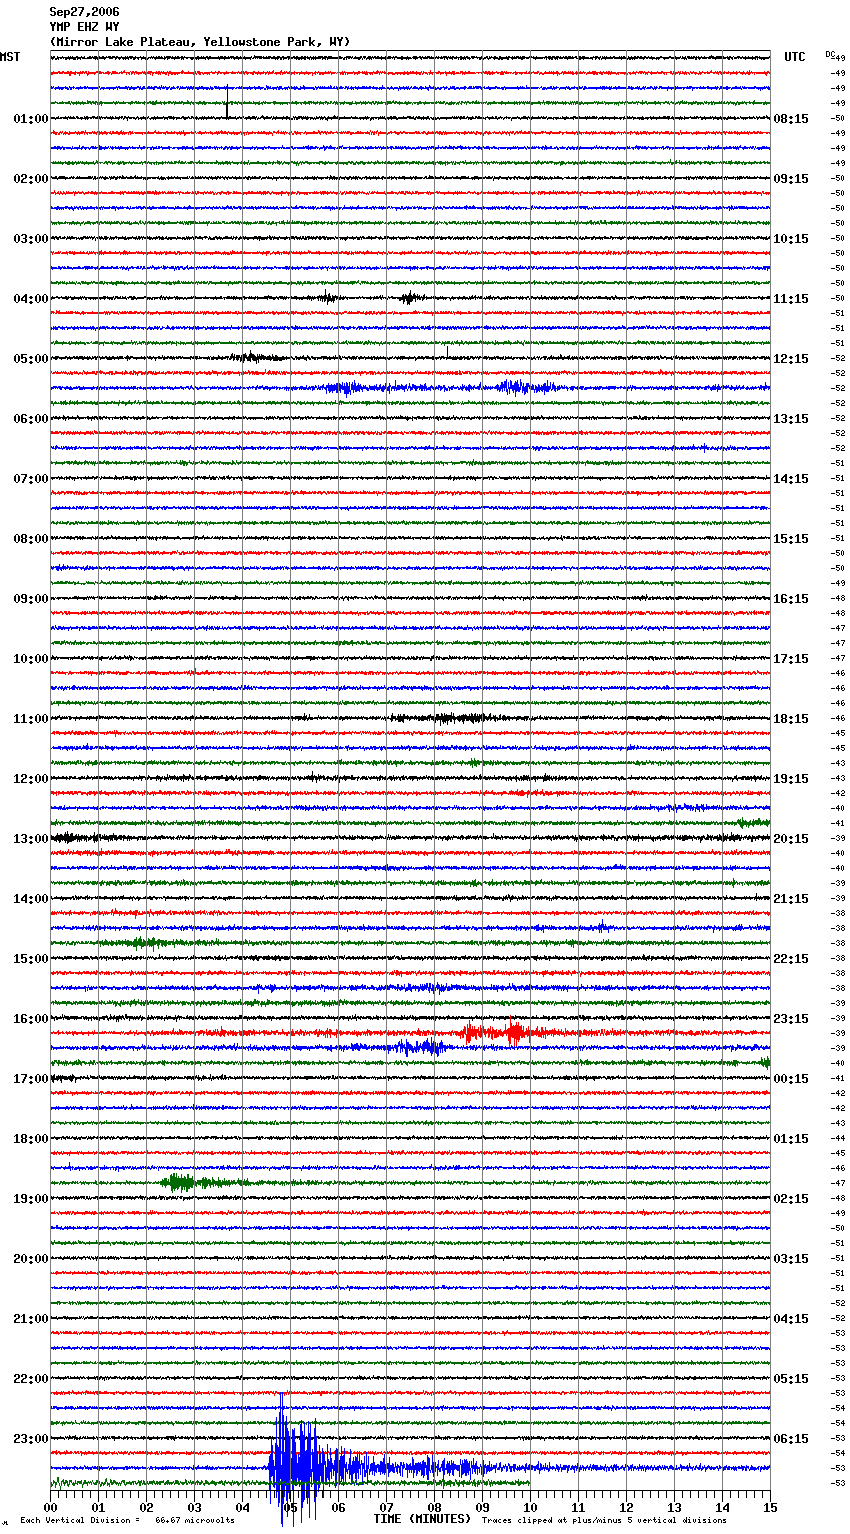Click the 19:15 UTC time label
850x1534 pixels.
pyautogui.click(x=791, y=779)
